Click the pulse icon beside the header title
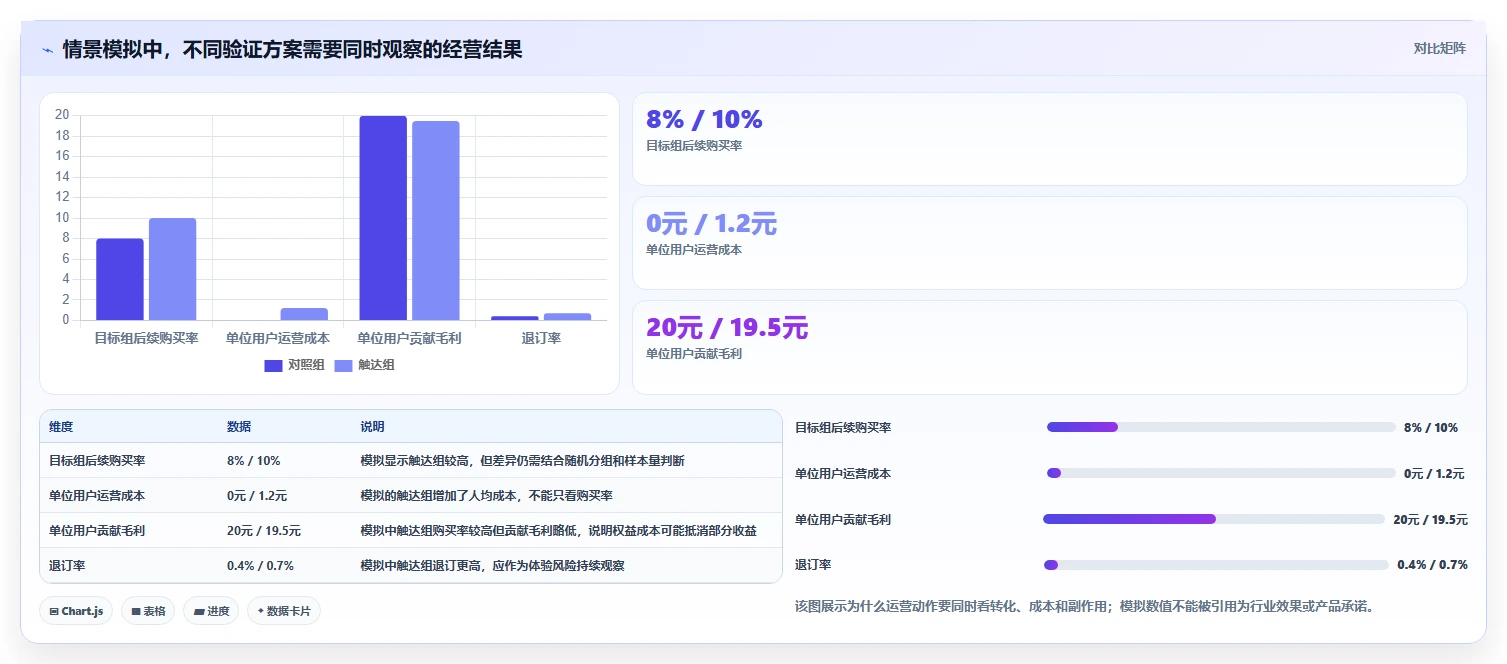The image size is (1507, 664). (48, 49)
